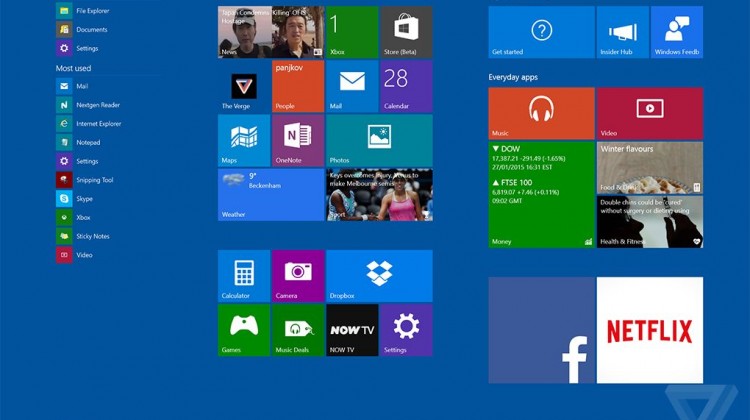Open the NOW TV tile
This screenshot has width=750, height=420.
[x=352, y=330]
